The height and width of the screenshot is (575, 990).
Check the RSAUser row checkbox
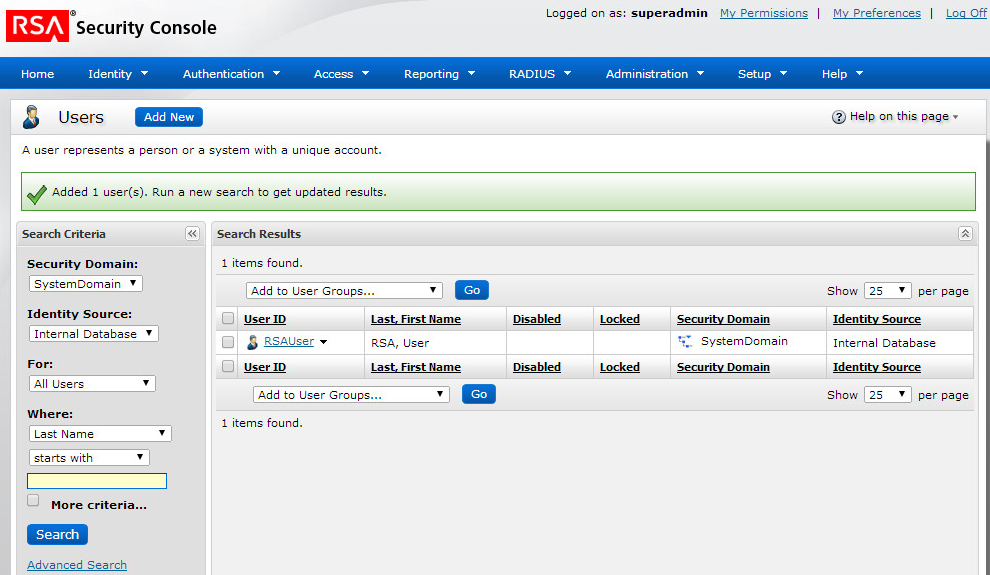[228, 342]
